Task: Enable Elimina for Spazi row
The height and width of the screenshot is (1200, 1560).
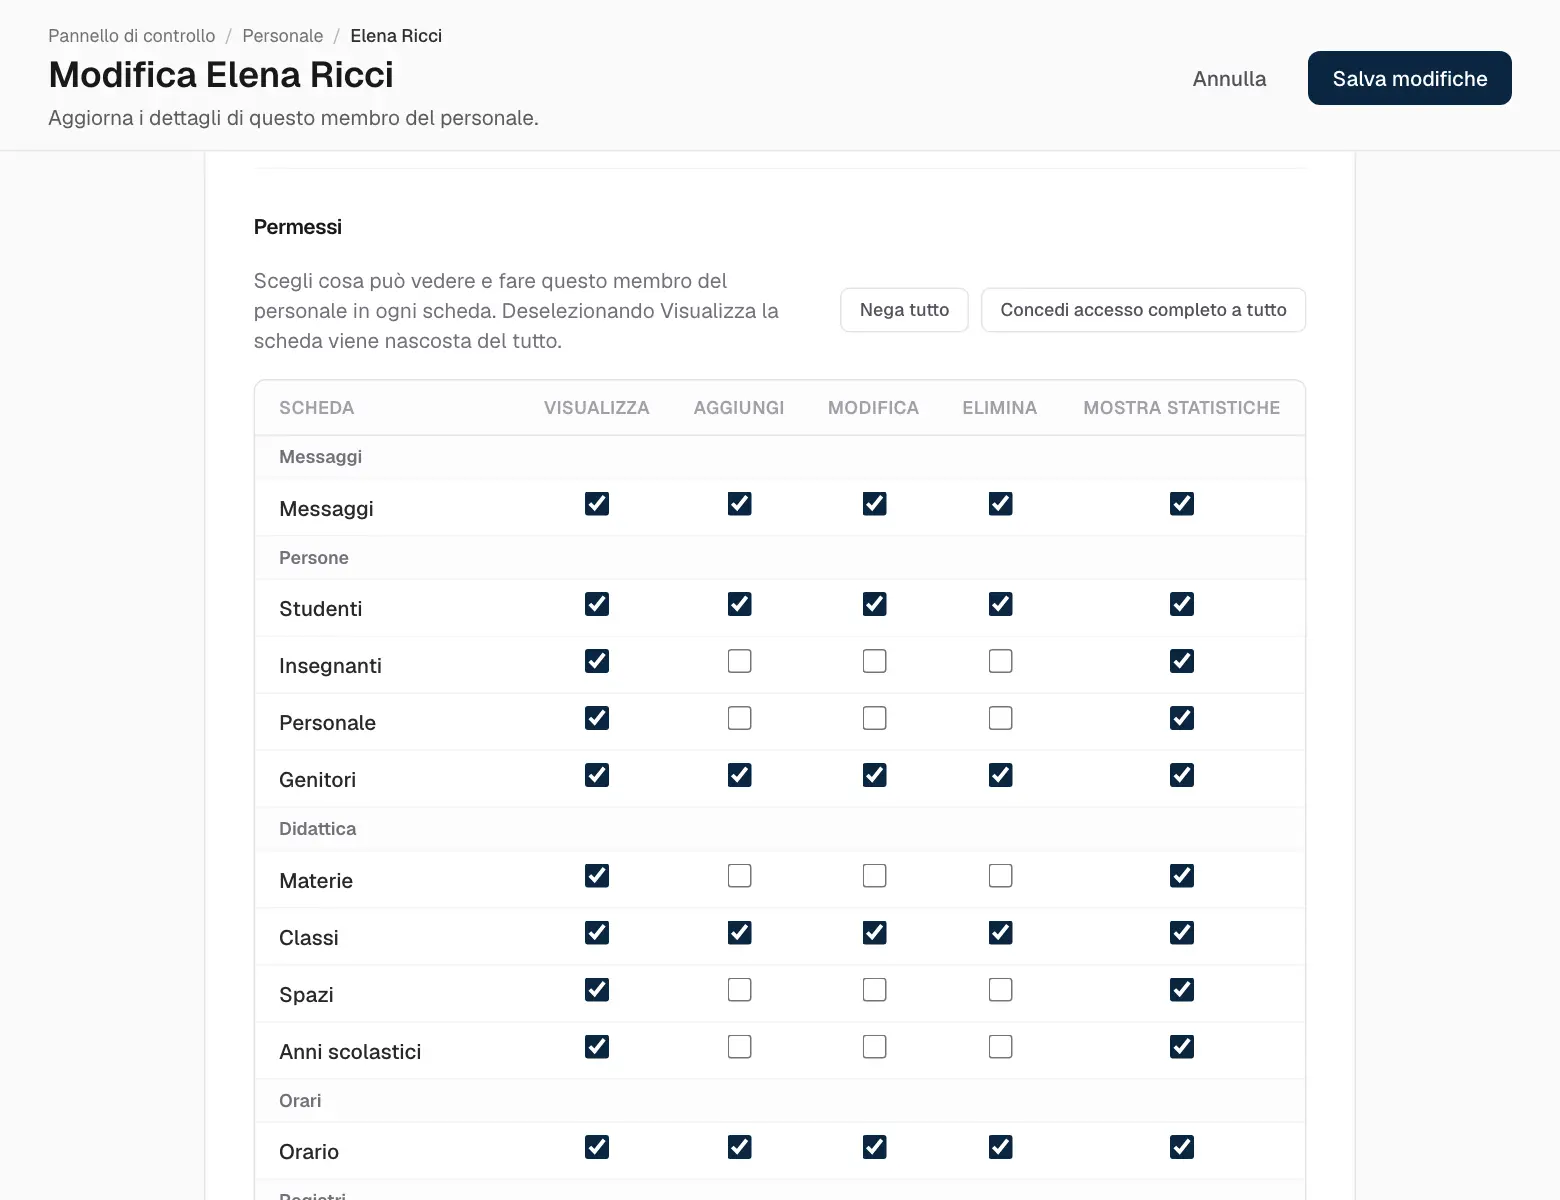Action: 1000,990
